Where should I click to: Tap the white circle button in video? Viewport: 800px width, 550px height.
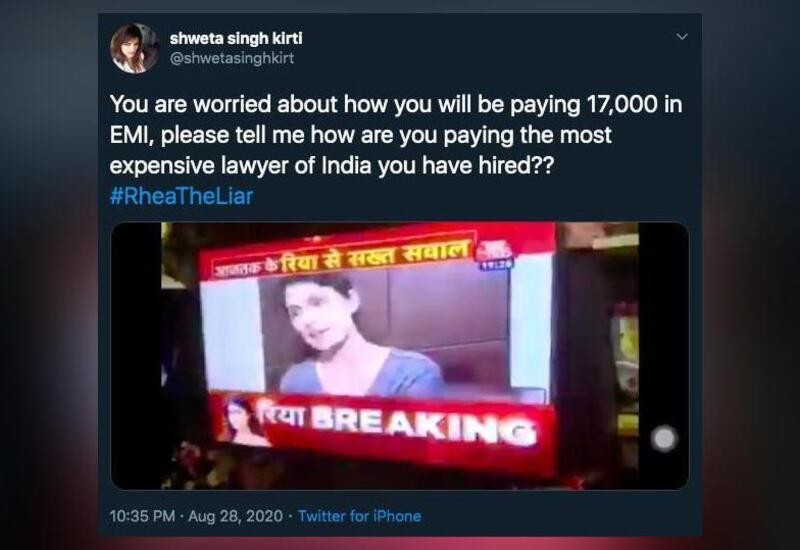pos(664,439)
